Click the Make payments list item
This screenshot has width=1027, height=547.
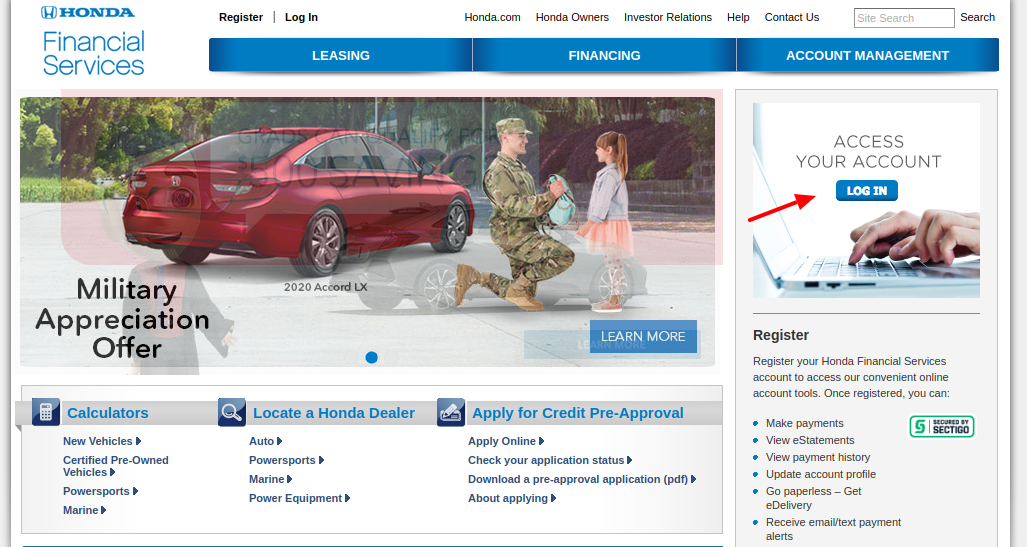[x=804, y=423]
